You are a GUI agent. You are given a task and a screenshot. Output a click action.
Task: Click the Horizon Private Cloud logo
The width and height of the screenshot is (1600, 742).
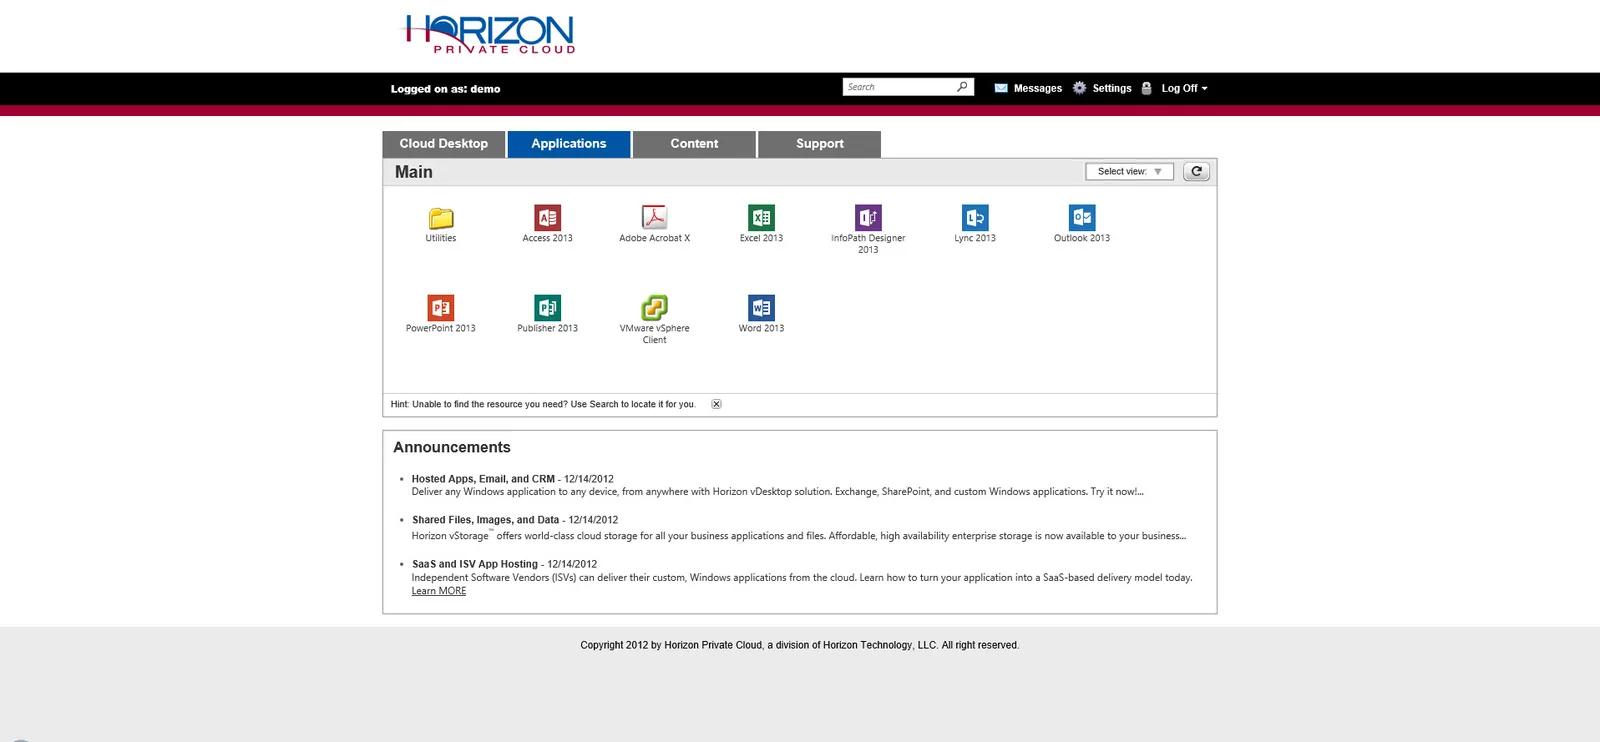[x=489, y=34]
